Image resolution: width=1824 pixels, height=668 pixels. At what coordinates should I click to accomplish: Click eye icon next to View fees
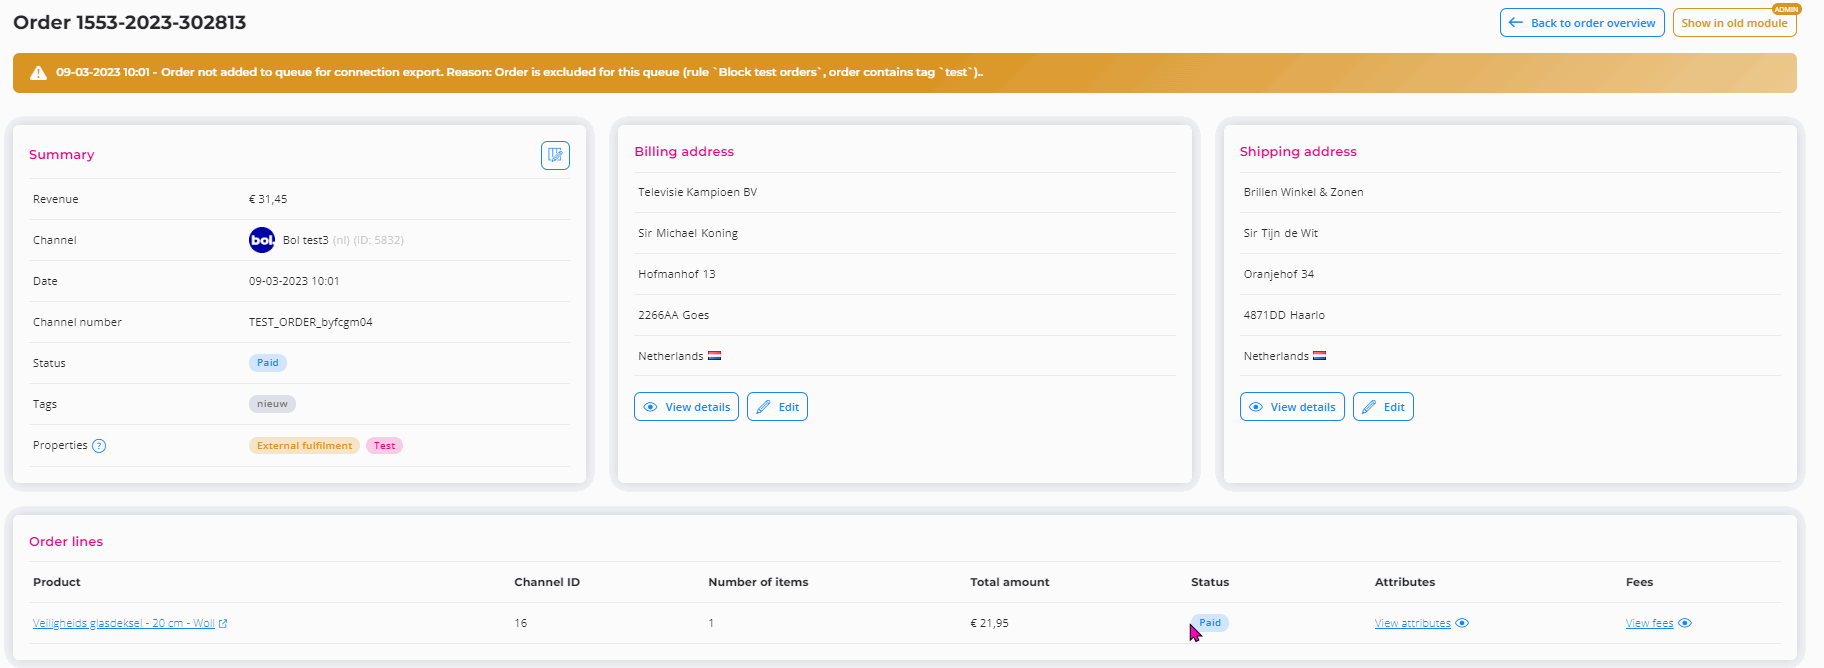[1685, 623]
